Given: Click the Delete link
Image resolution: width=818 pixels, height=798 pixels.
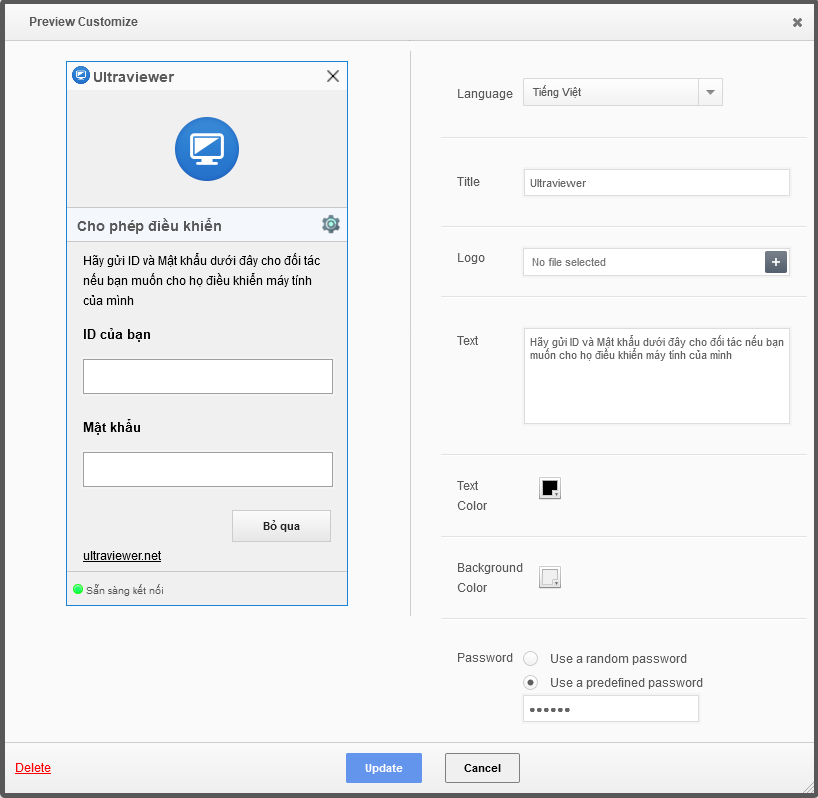Looking at the screenshot, I should 33,768.
